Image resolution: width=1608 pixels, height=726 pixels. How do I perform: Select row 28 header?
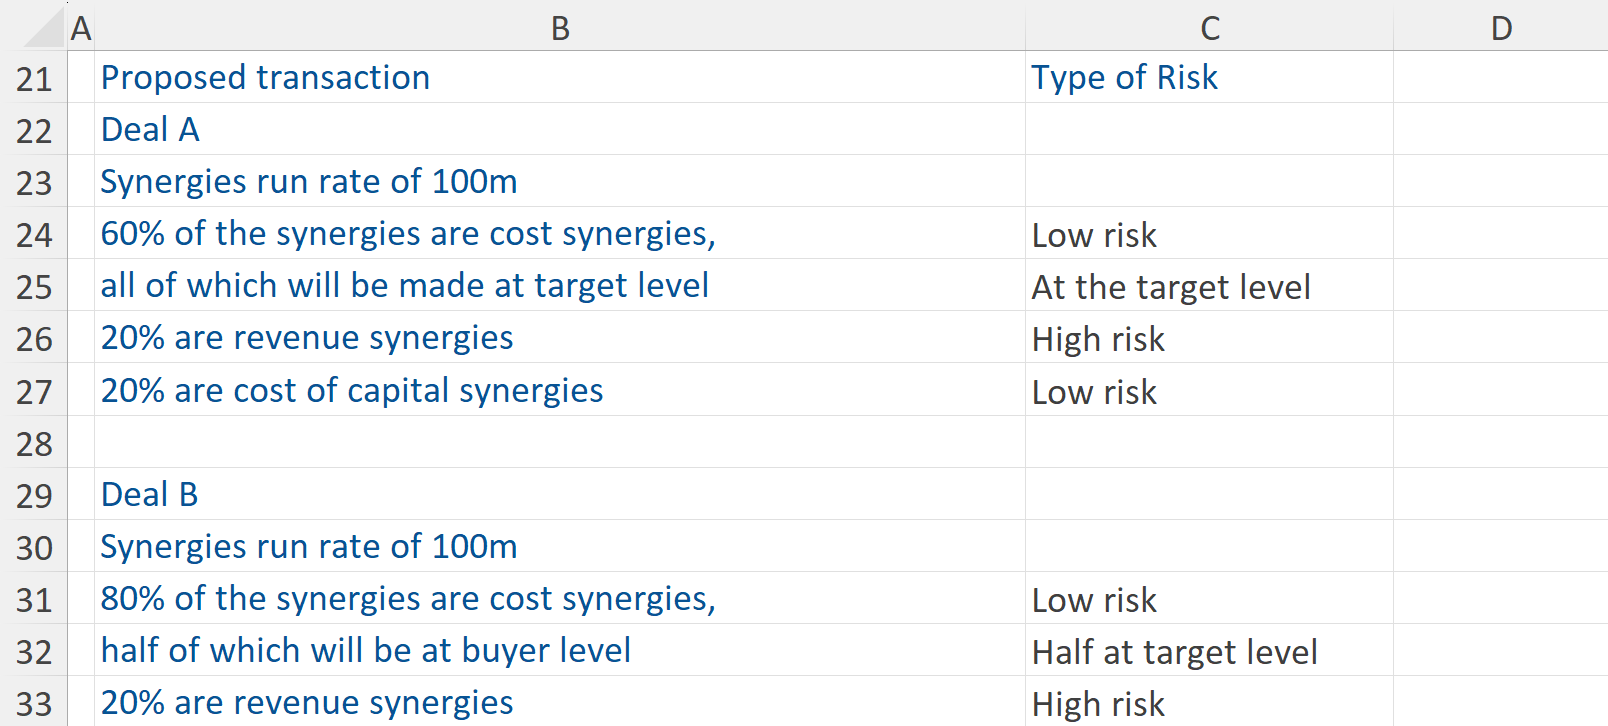click(34, 443)
